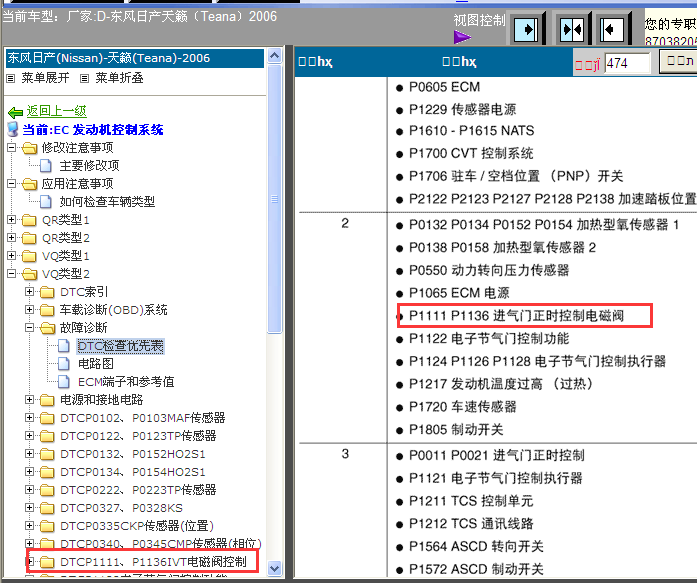Select the 东风日产(Nissan)-天籁(Teana)-2006 header
Viewport: 697px width, 583px height.
135,58
